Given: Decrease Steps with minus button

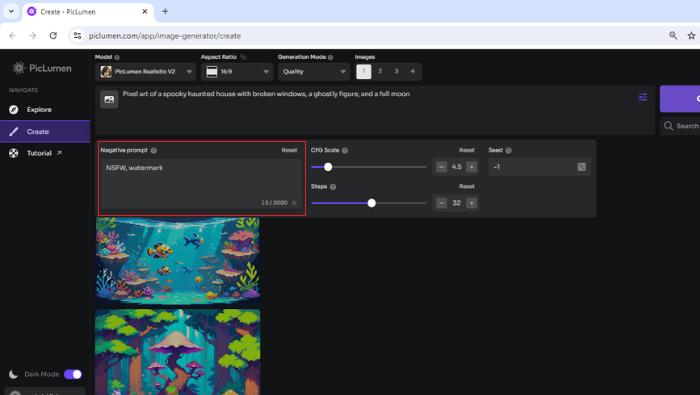Looking at the screenshot, I should click(x=441, y=203).
